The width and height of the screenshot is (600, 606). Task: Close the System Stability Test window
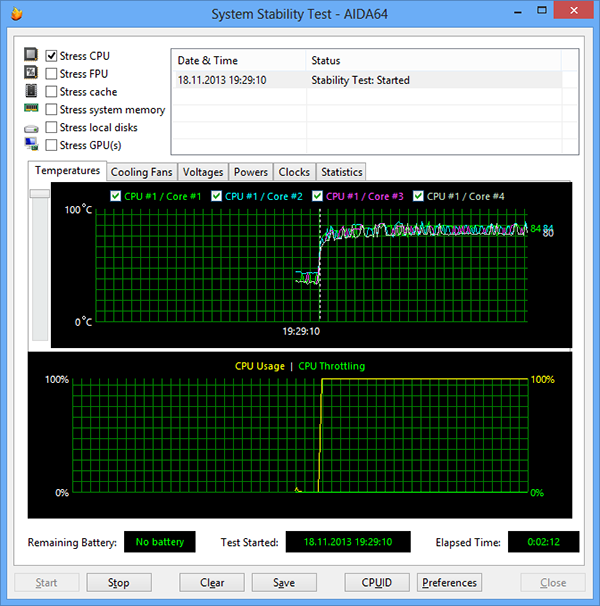tap(574, 10)
